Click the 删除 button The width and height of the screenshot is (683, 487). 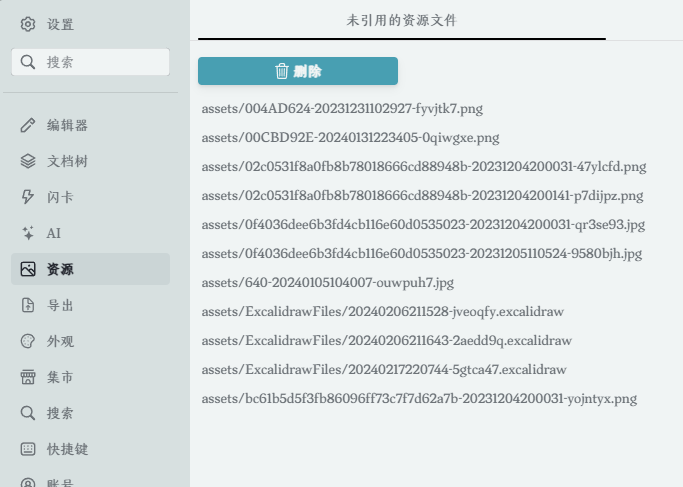[x=298, y=71]
